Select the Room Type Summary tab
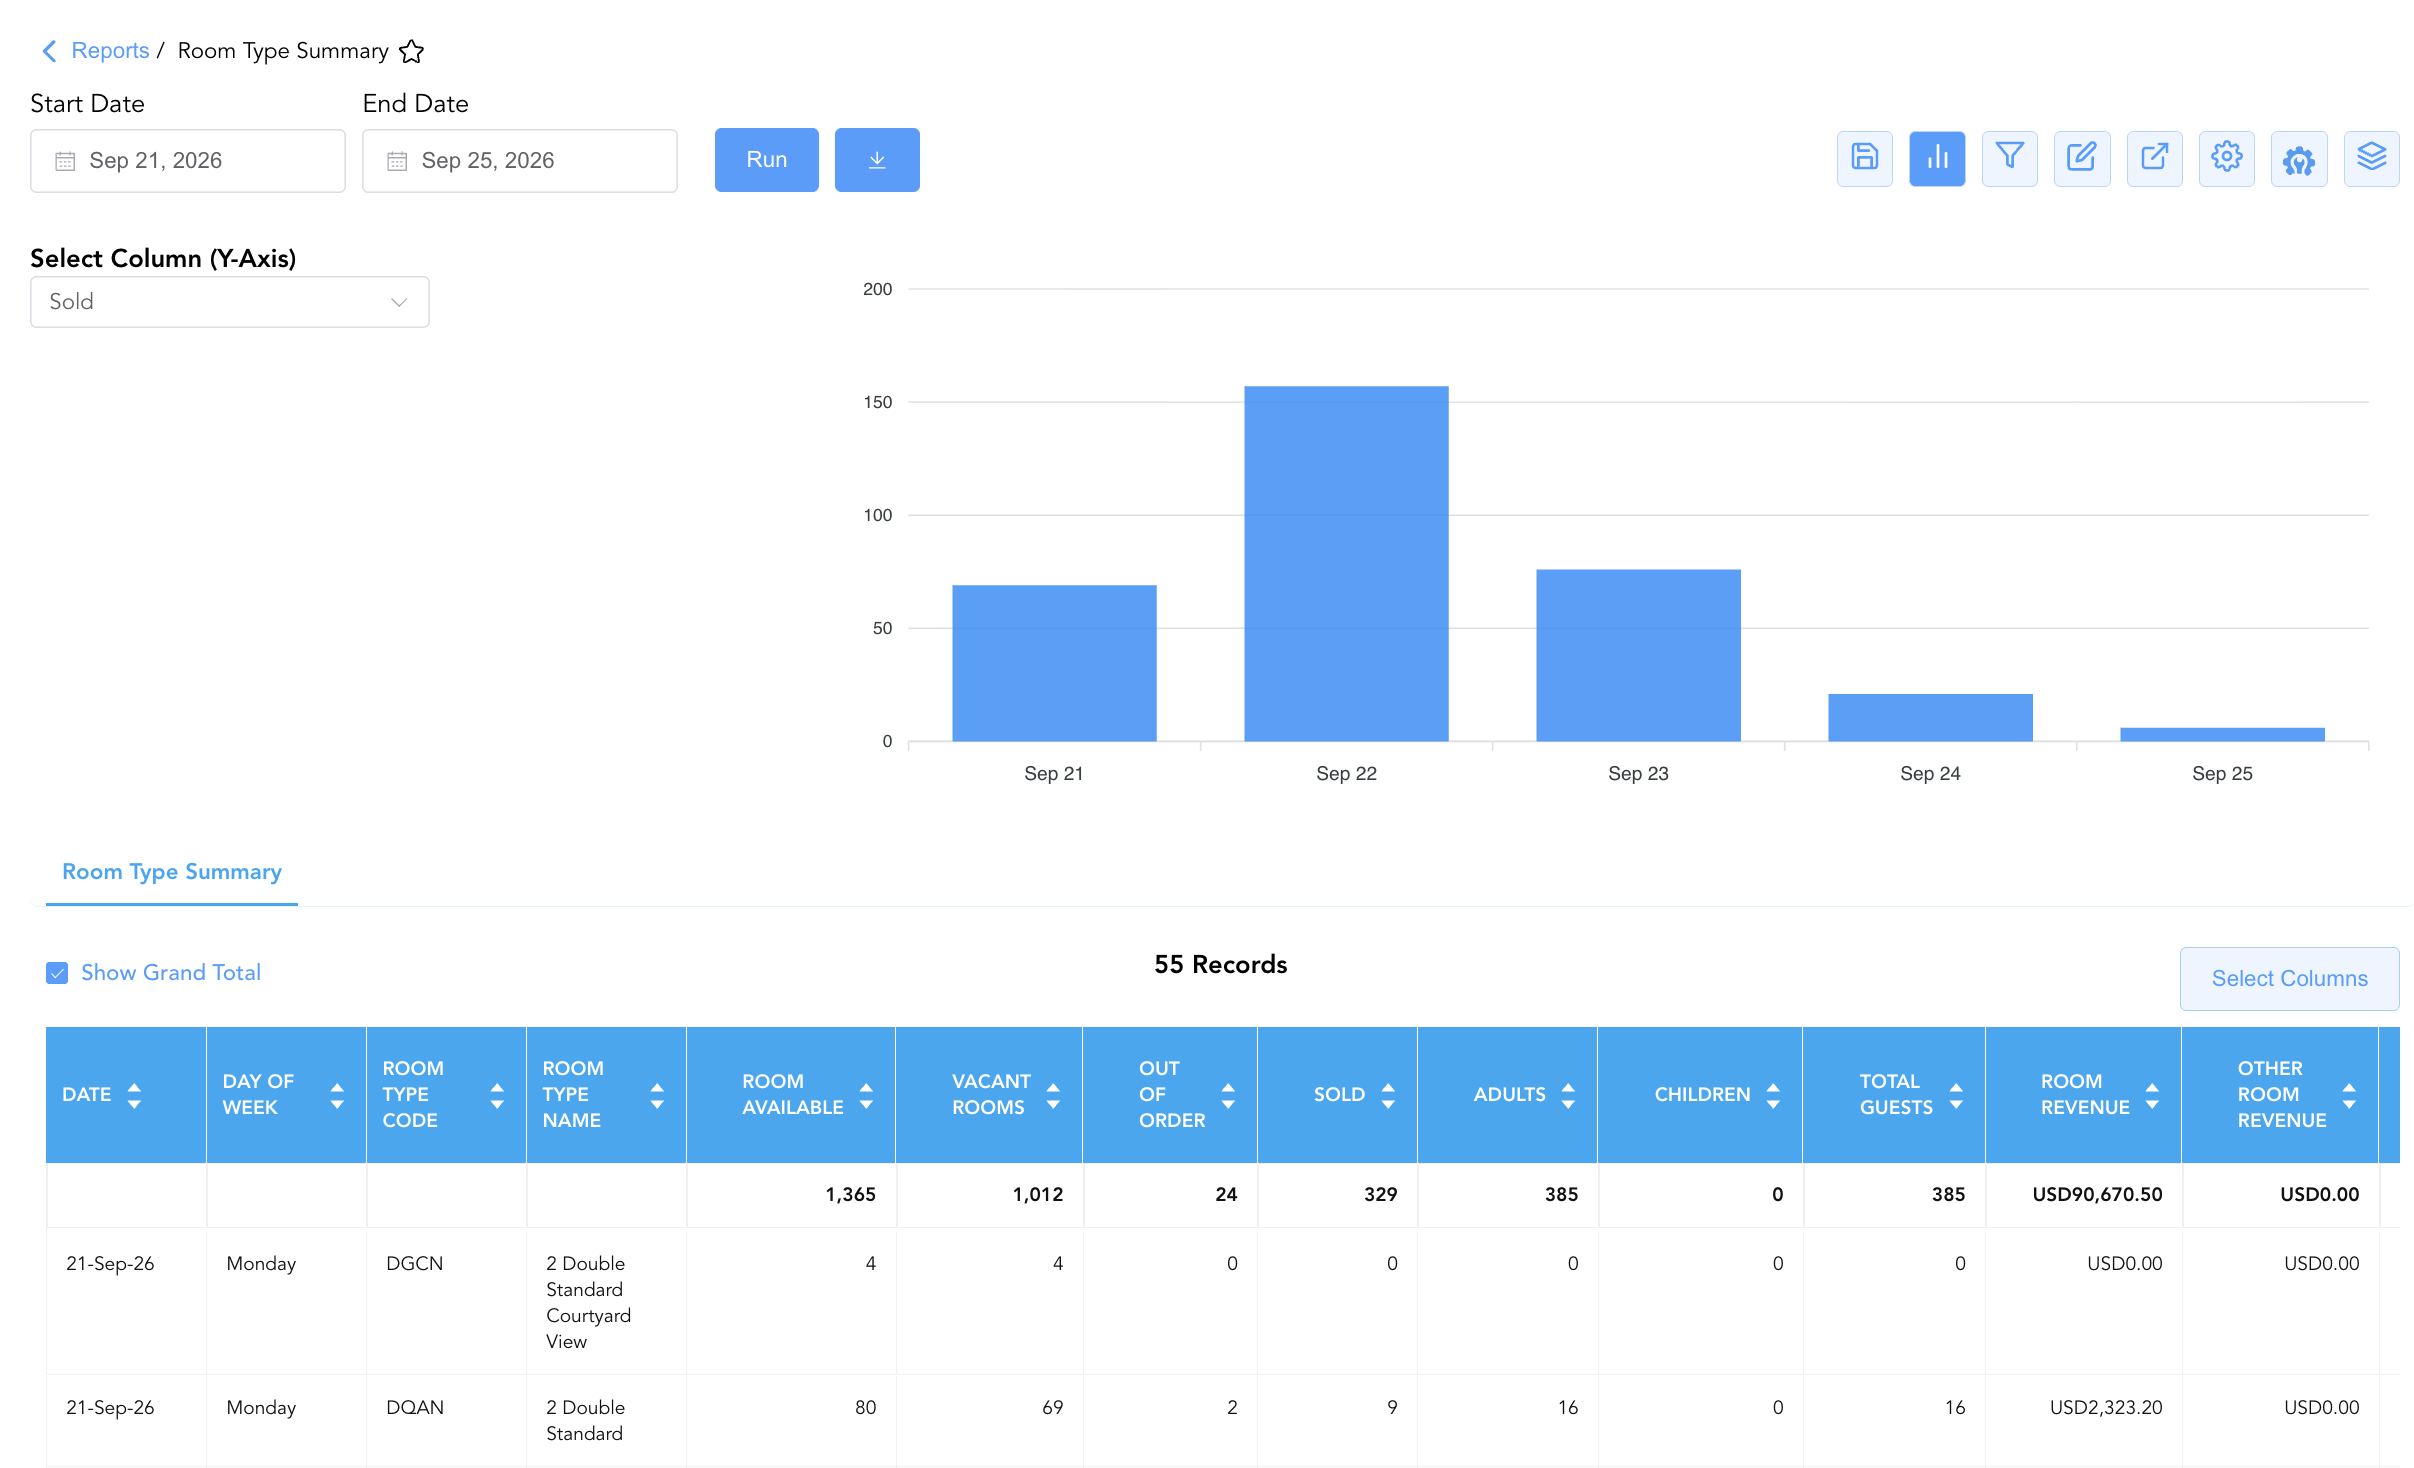2414x1468 pixels. pos(172,872)
